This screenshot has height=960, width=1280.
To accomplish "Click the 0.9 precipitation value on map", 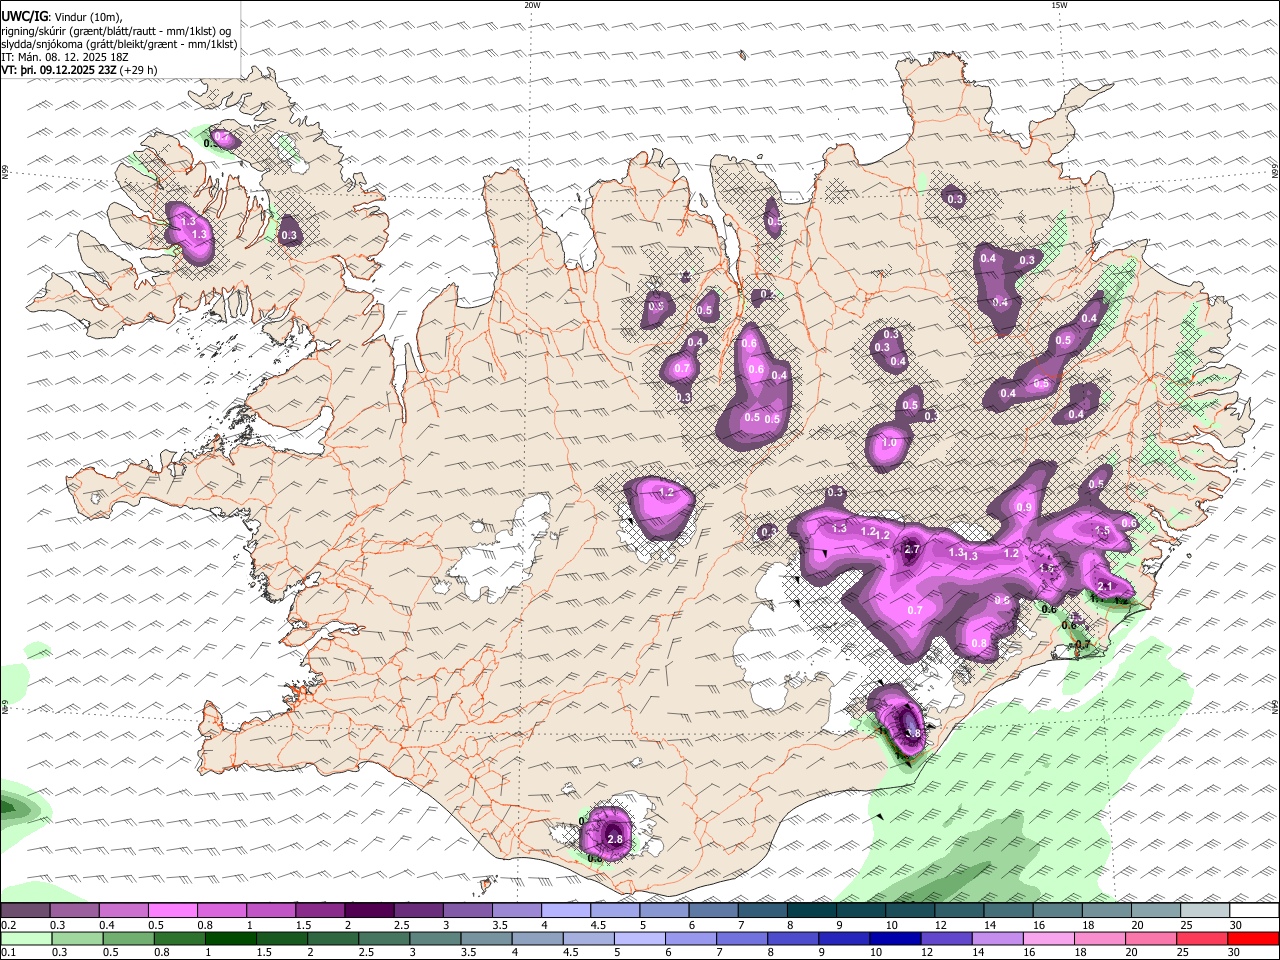I will (1024, 508).
